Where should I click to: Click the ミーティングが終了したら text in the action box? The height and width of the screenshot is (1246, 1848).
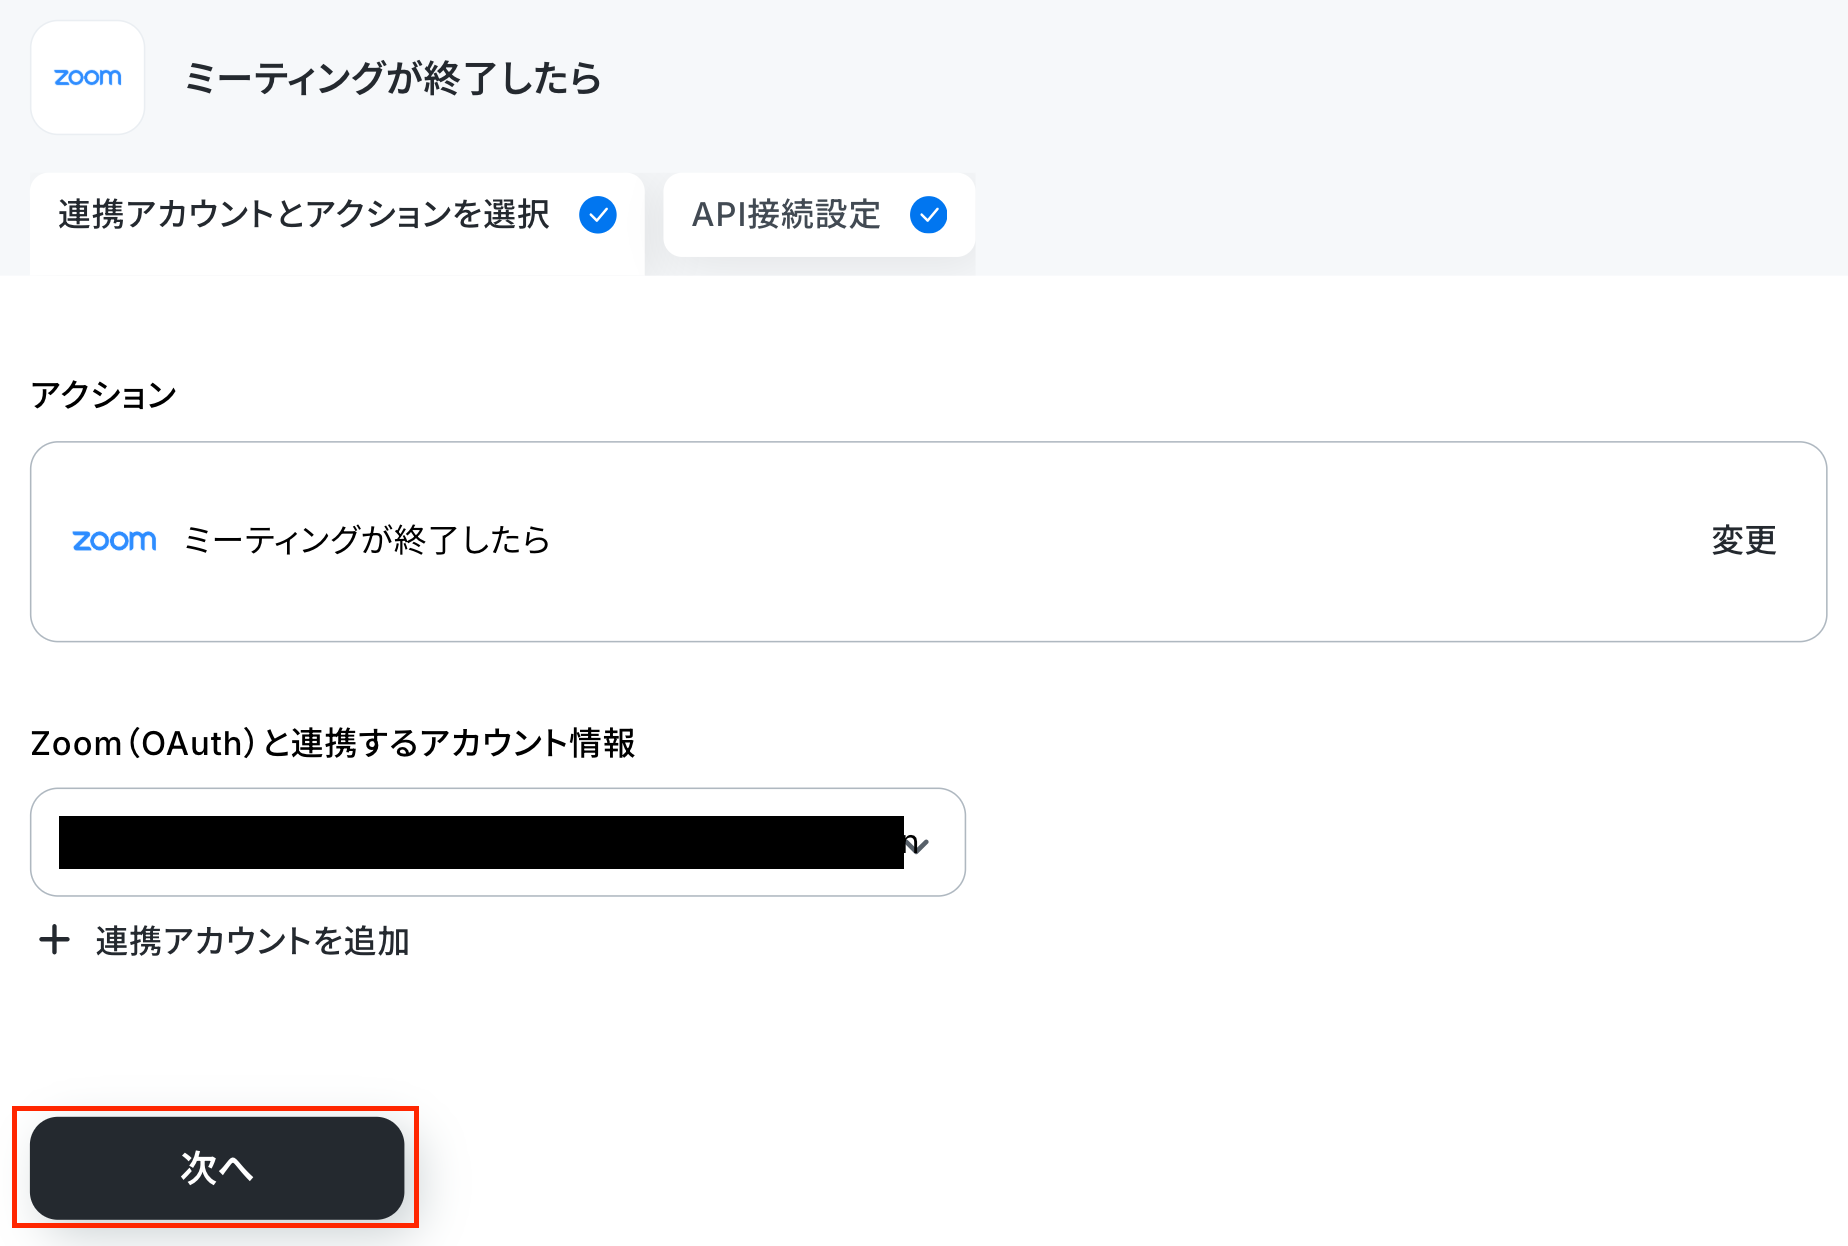(x=367, y=541)
